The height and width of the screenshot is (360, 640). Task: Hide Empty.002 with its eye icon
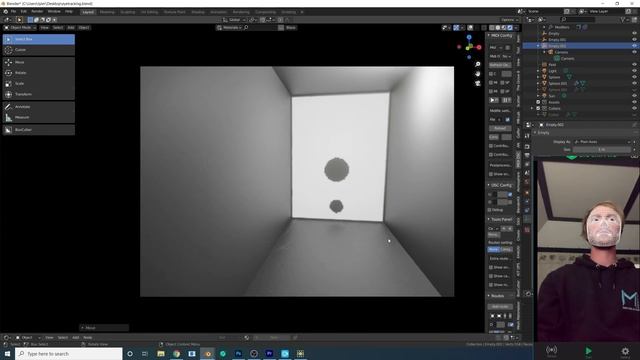coord(634,46)
